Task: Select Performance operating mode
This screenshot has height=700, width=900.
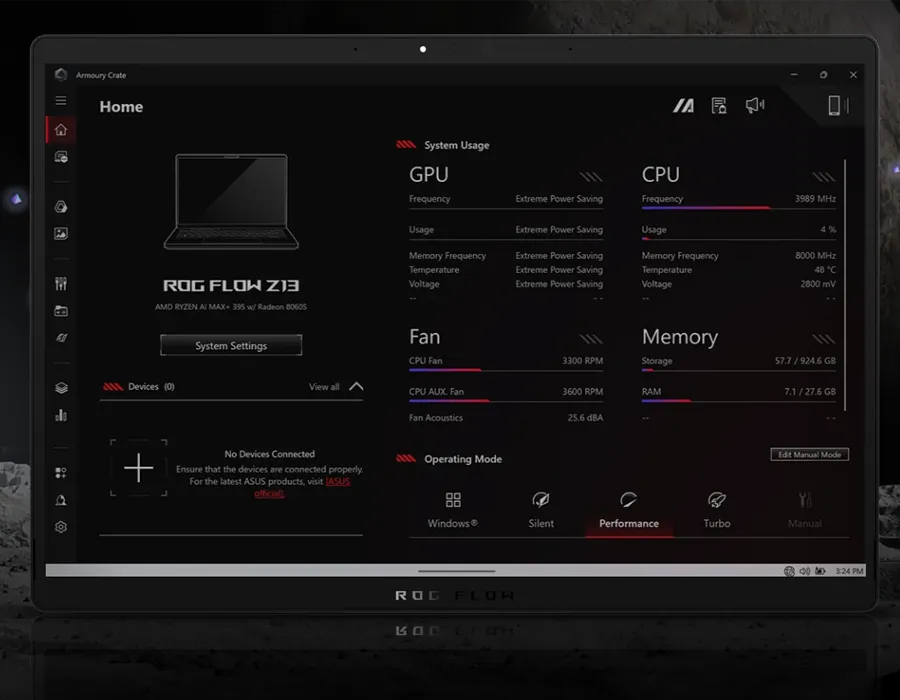Action: 629,510
